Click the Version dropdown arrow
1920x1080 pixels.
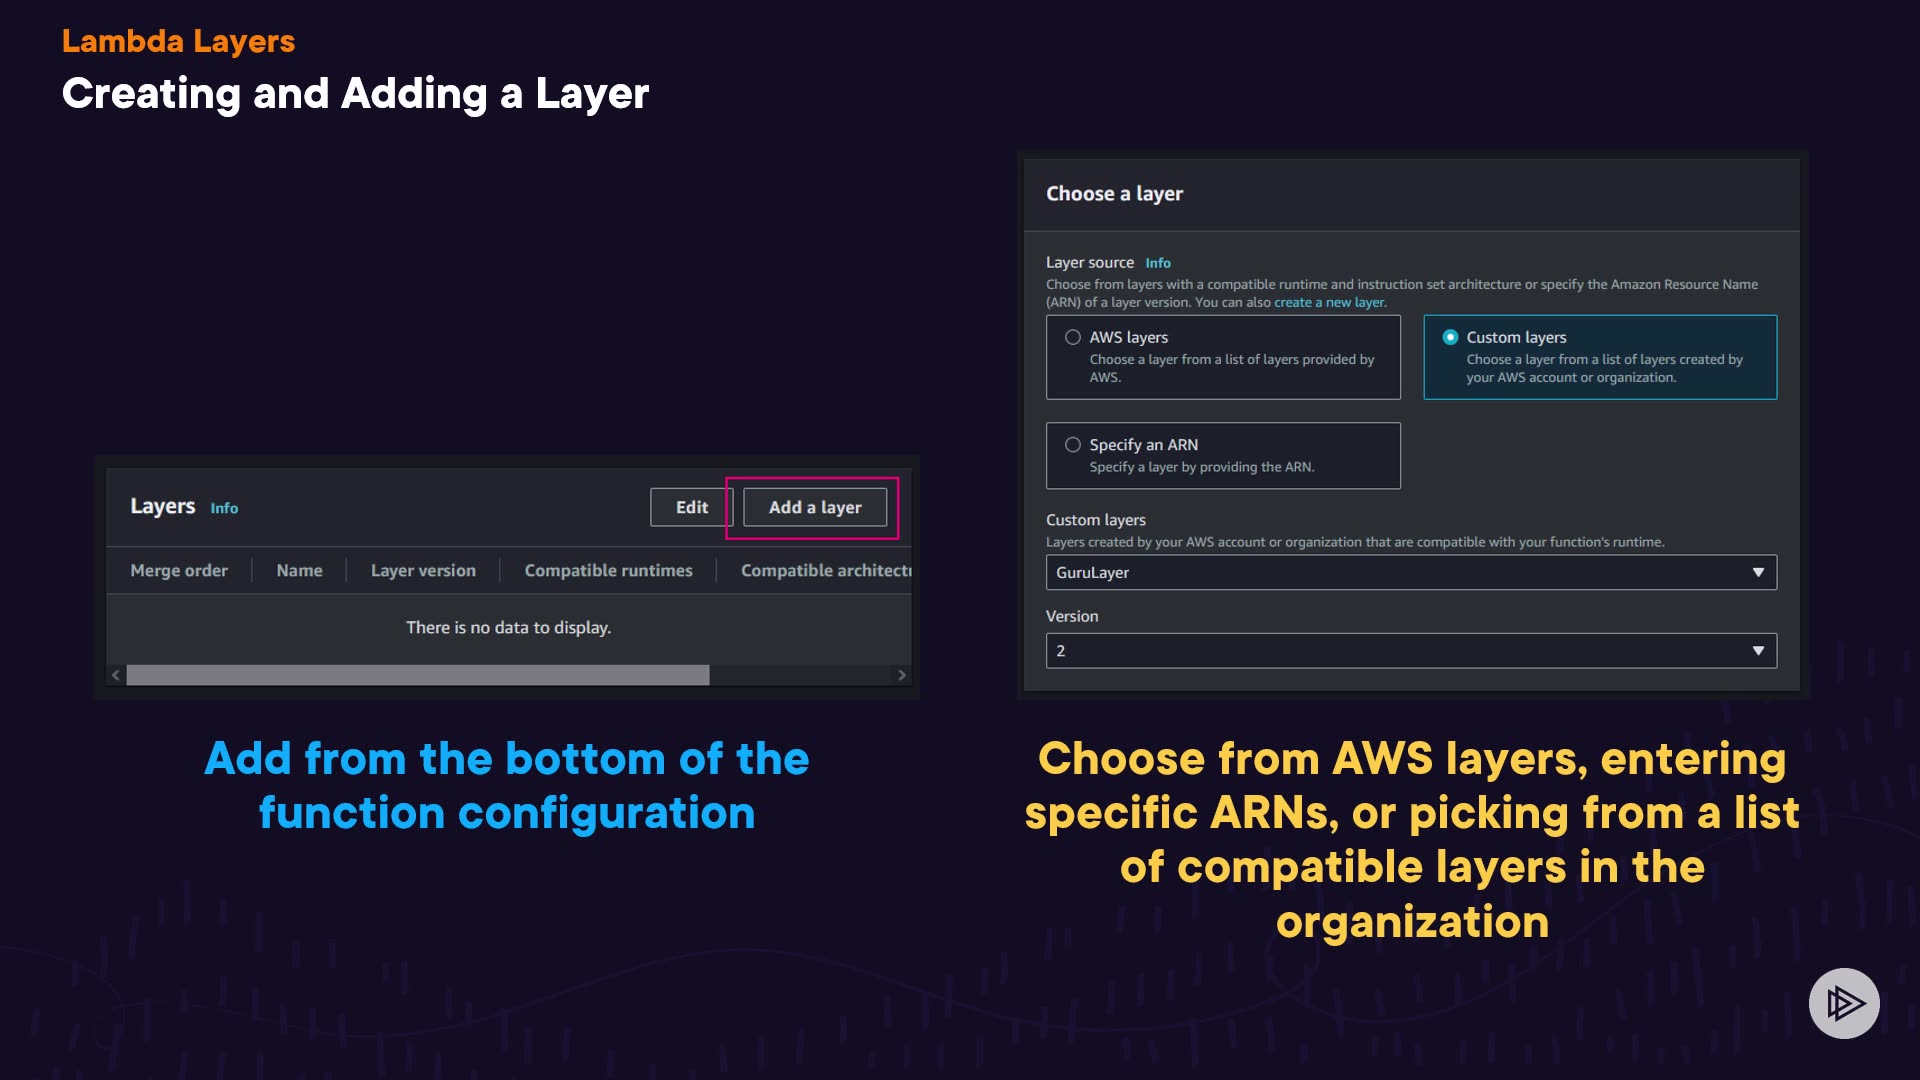point(1758,651)
